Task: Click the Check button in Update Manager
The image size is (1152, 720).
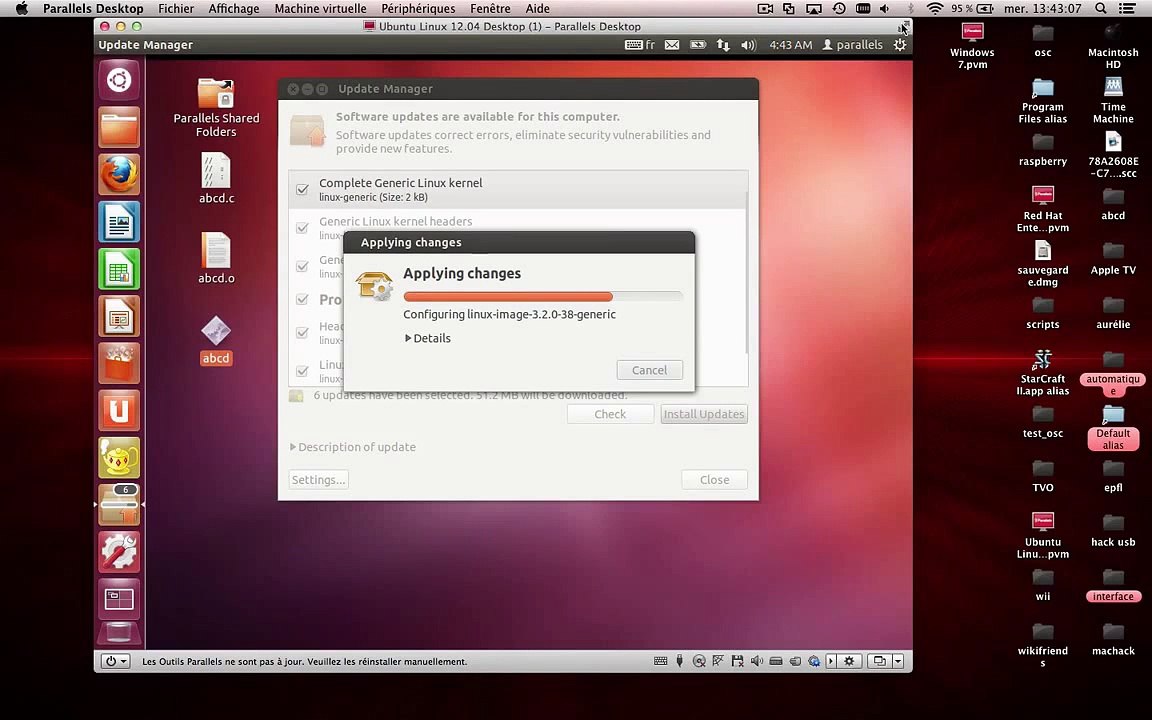Action: [x=610, y=414]
